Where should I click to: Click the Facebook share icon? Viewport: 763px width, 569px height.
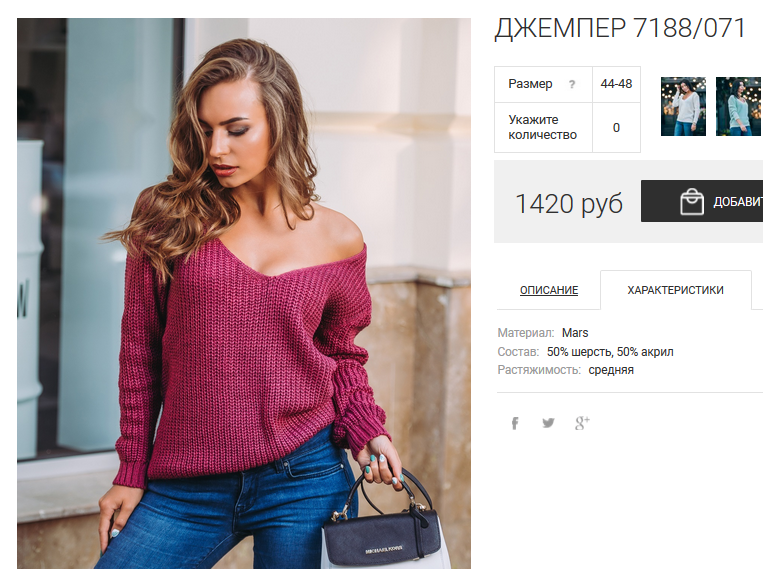[515, 423]
